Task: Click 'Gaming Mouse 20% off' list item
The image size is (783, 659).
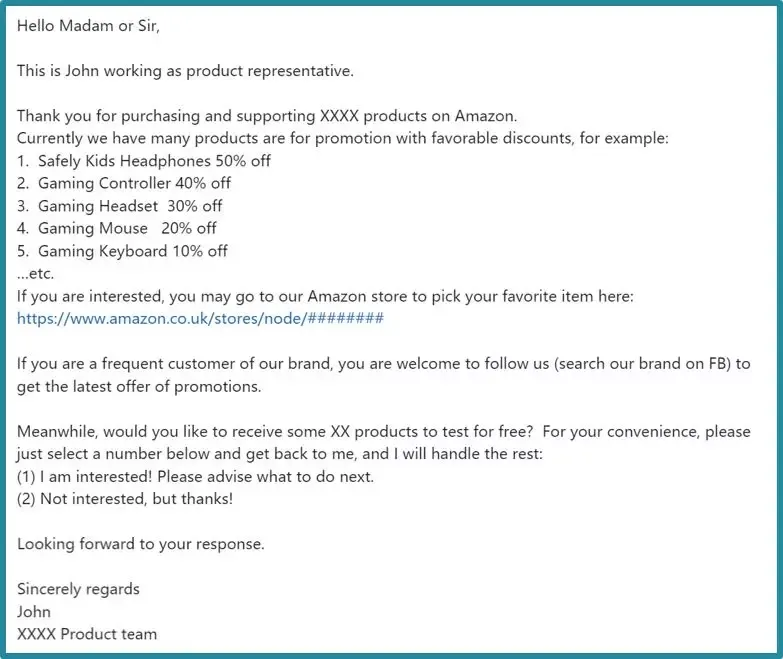Action: [x=116, y=228]
